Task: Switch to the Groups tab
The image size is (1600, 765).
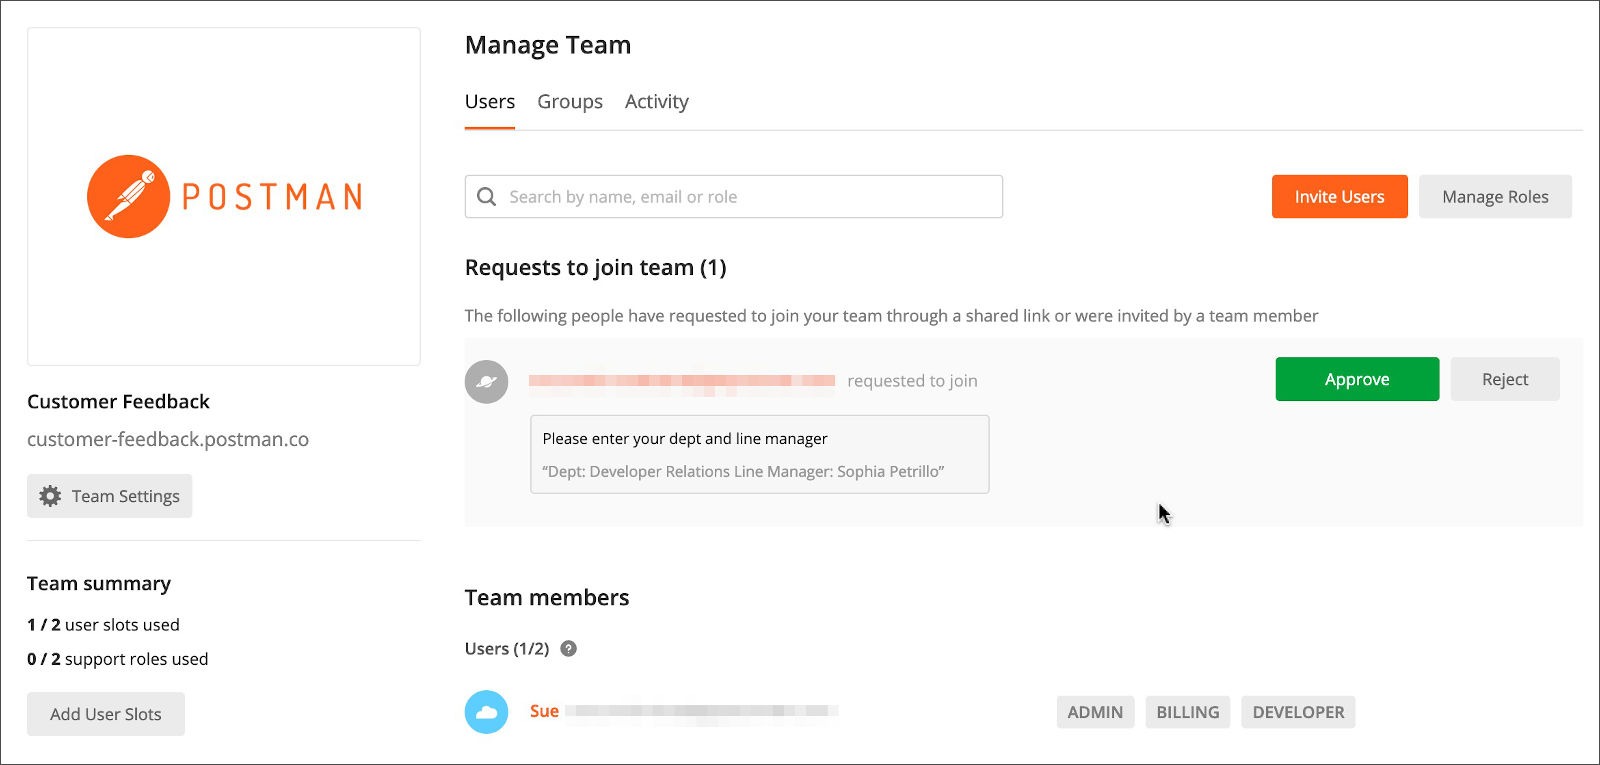Action: tap(570, 102)
